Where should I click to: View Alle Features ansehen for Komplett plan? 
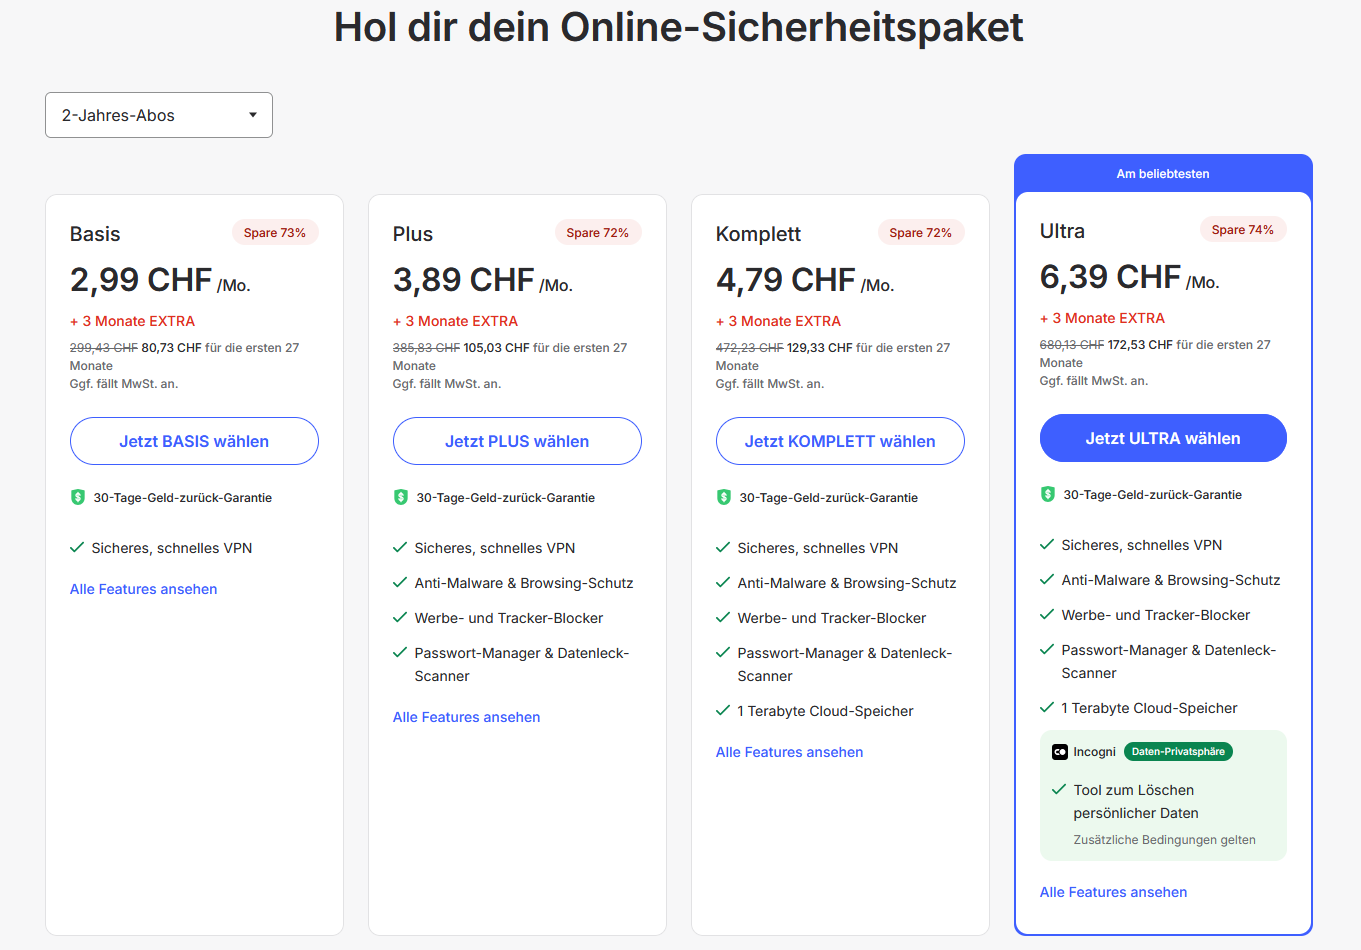(789, 752)
